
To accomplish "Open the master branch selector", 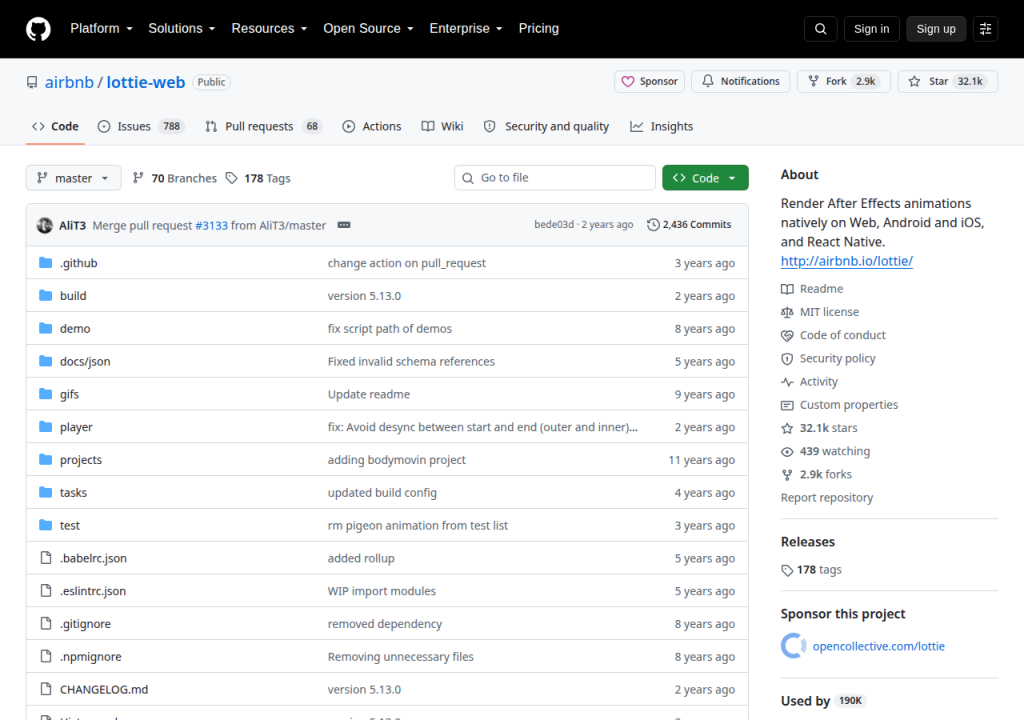I will point(73,178).
